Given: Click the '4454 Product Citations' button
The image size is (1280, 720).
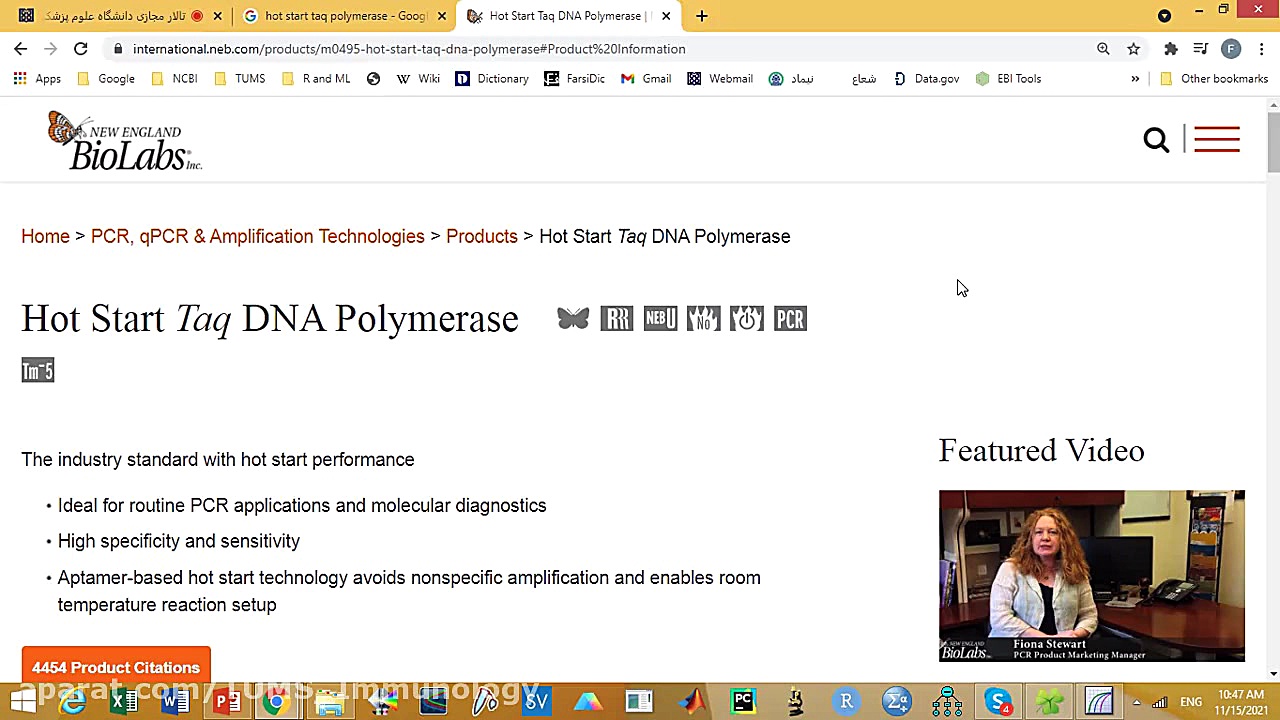Looking at the screenshot, I should [116, 667].
